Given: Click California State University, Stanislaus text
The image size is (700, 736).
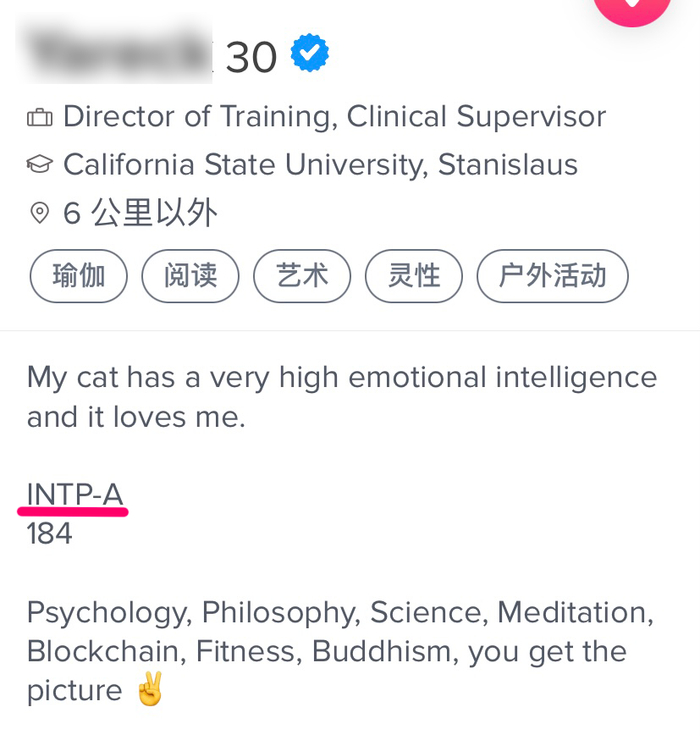Looking at the screenshot, I should point(320,165).
